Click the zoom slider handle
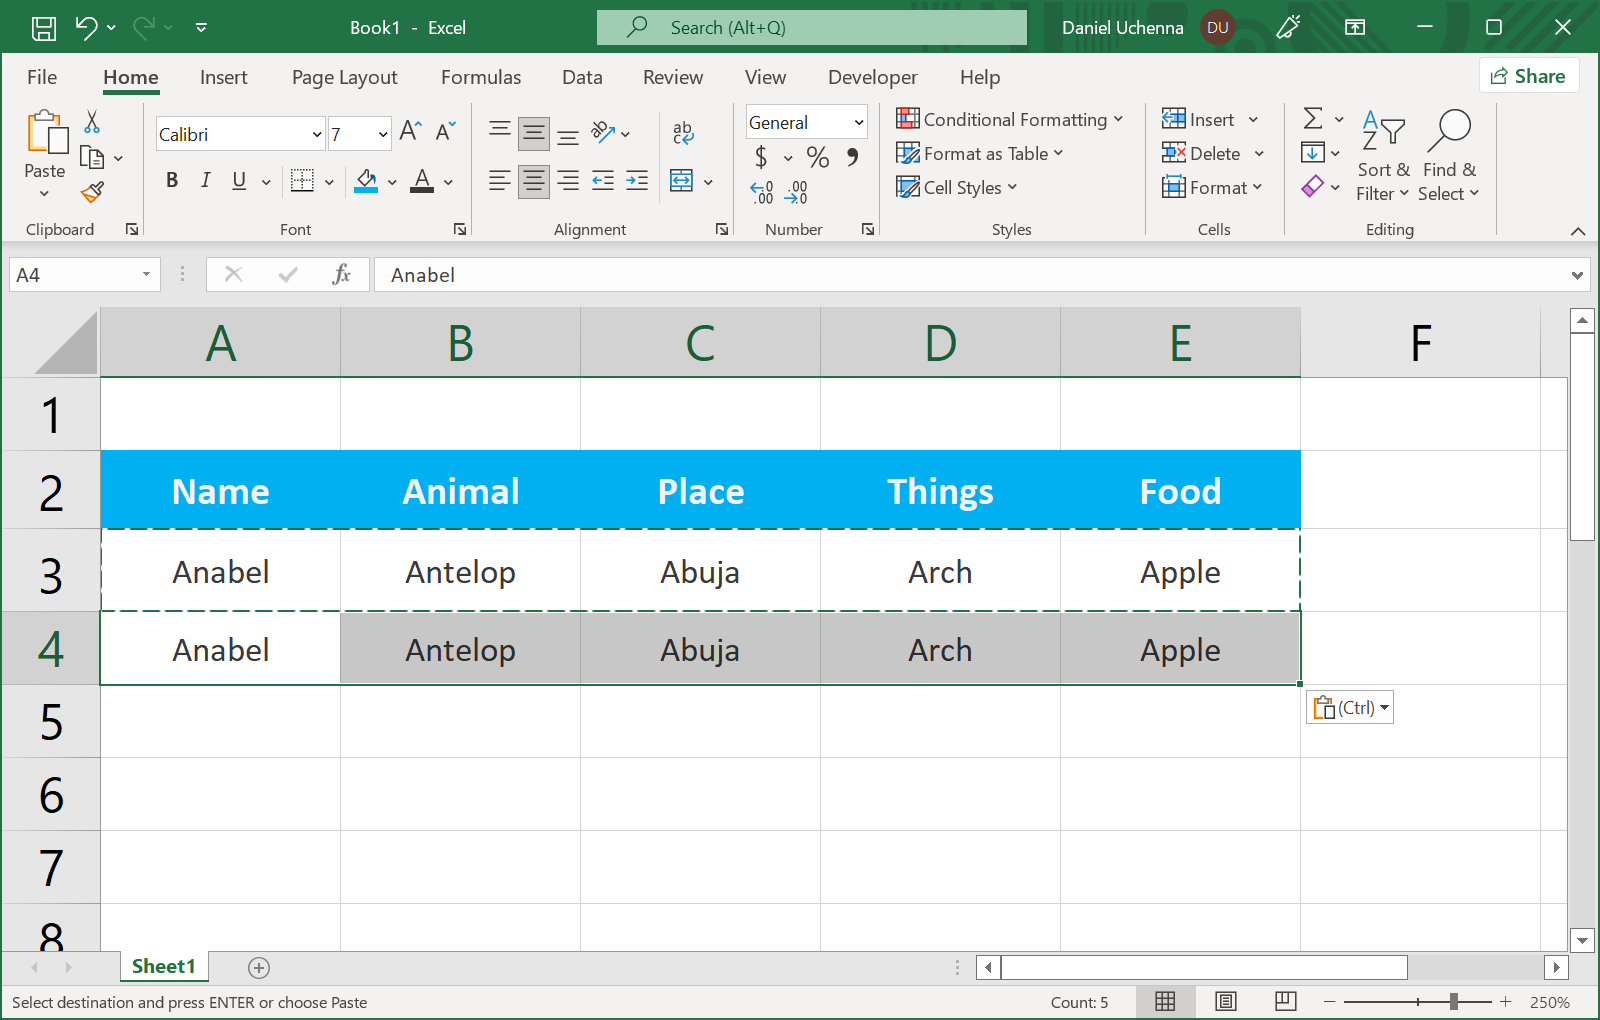The width and height of the screenshot is (1600, 1020). click(x=1454, y=1001)
